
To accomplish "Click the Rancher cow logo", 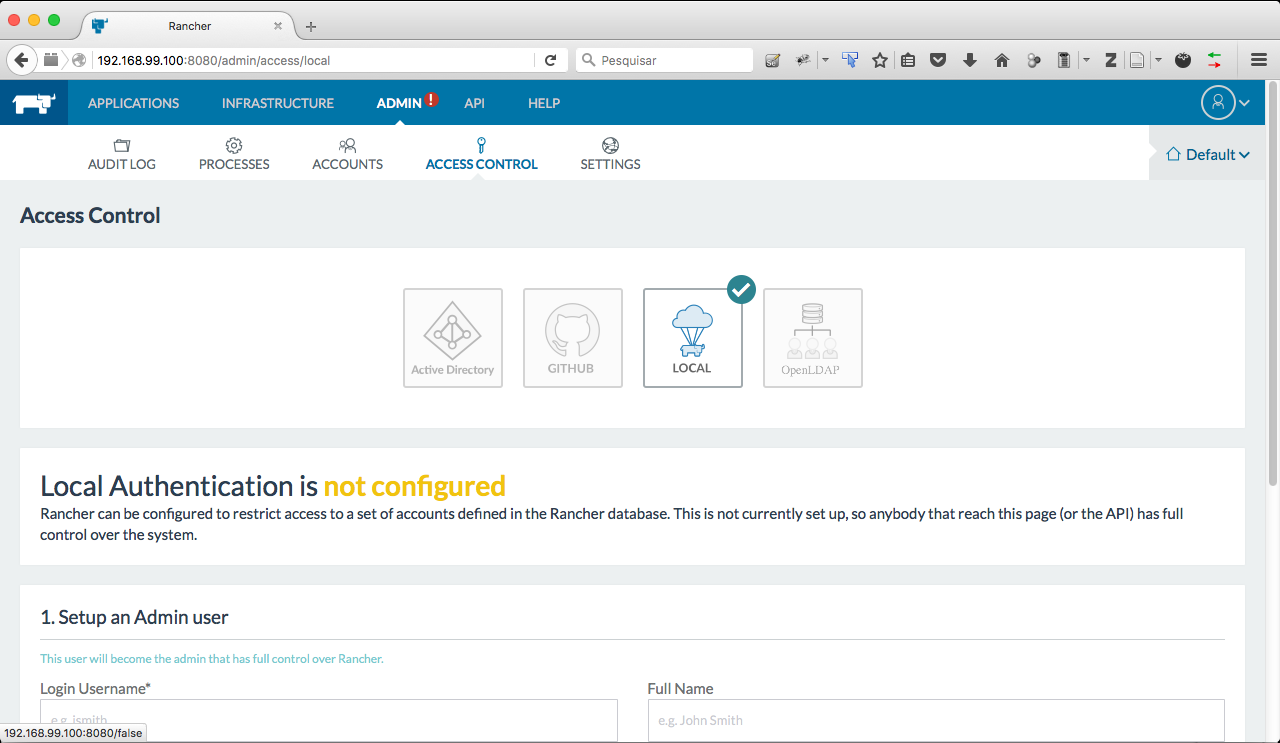I will click(33, 103).
